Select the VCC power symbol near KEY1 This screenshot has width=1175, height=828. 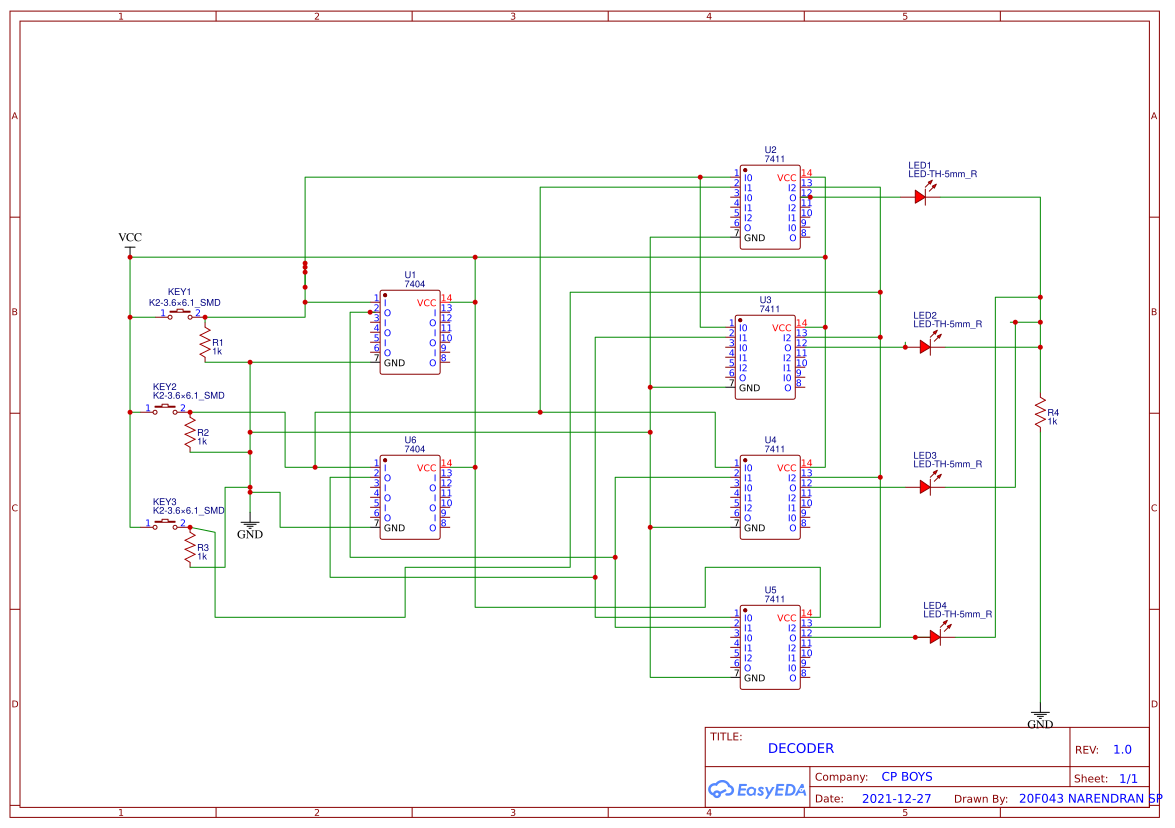click(129, 243)
